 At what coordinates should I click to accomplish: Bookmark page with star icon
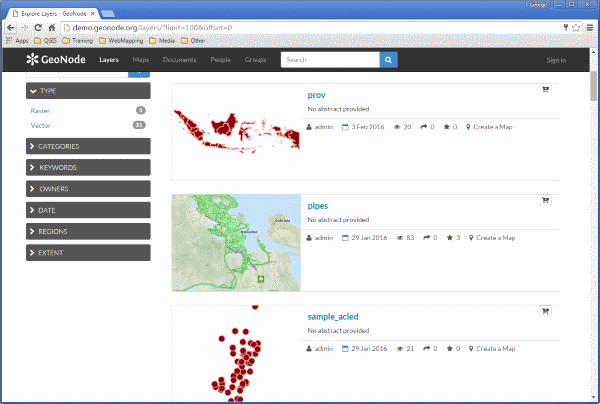point(576,28)
